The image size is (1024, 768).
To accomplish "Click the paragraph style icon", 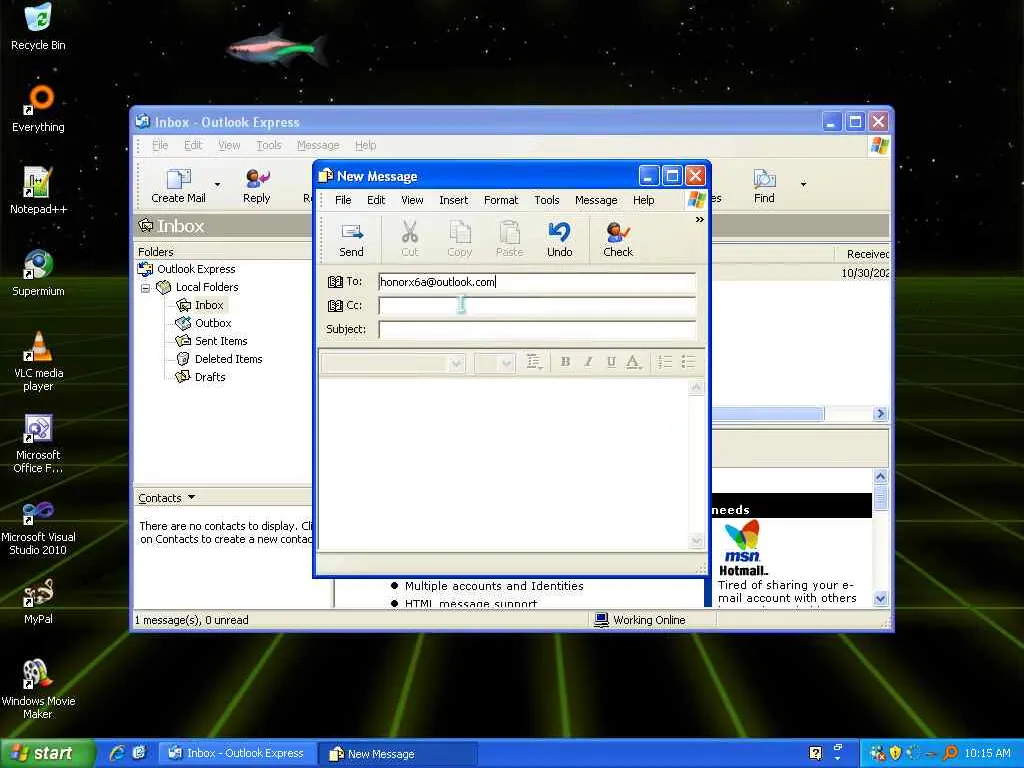I will tap(534, 362).
